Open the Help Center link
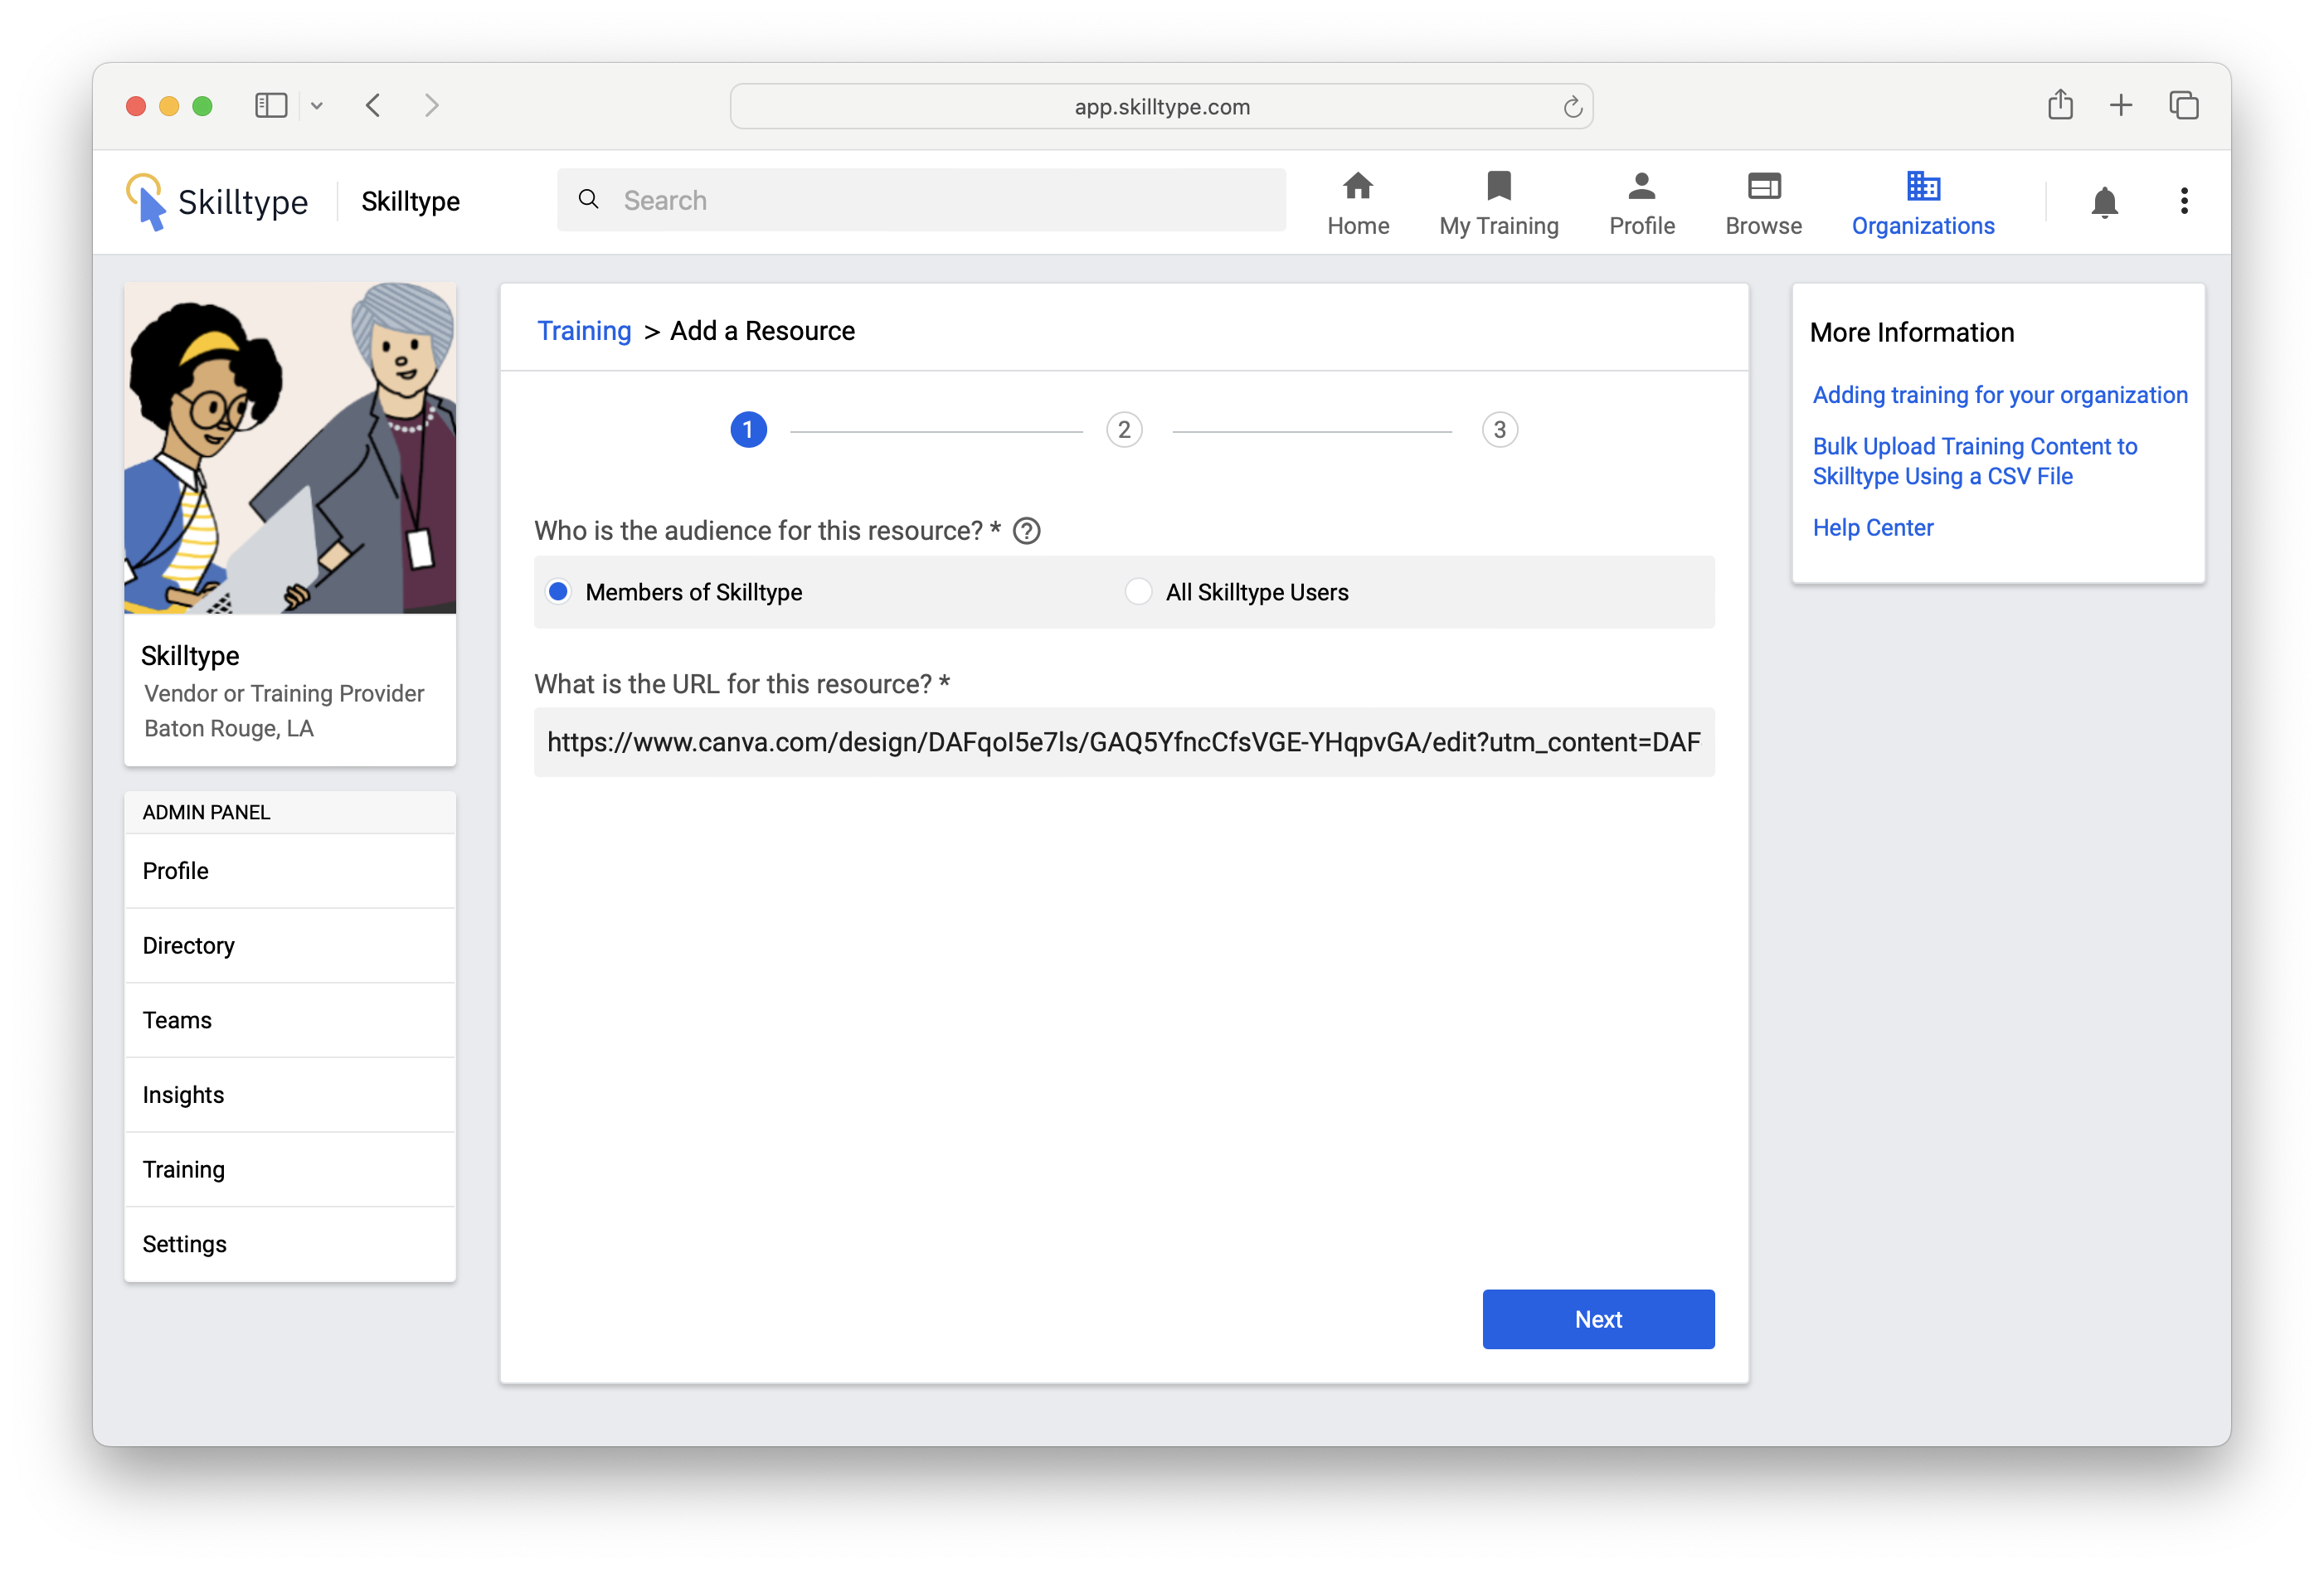The image size is (2324, 1569). coord(1872,528)
